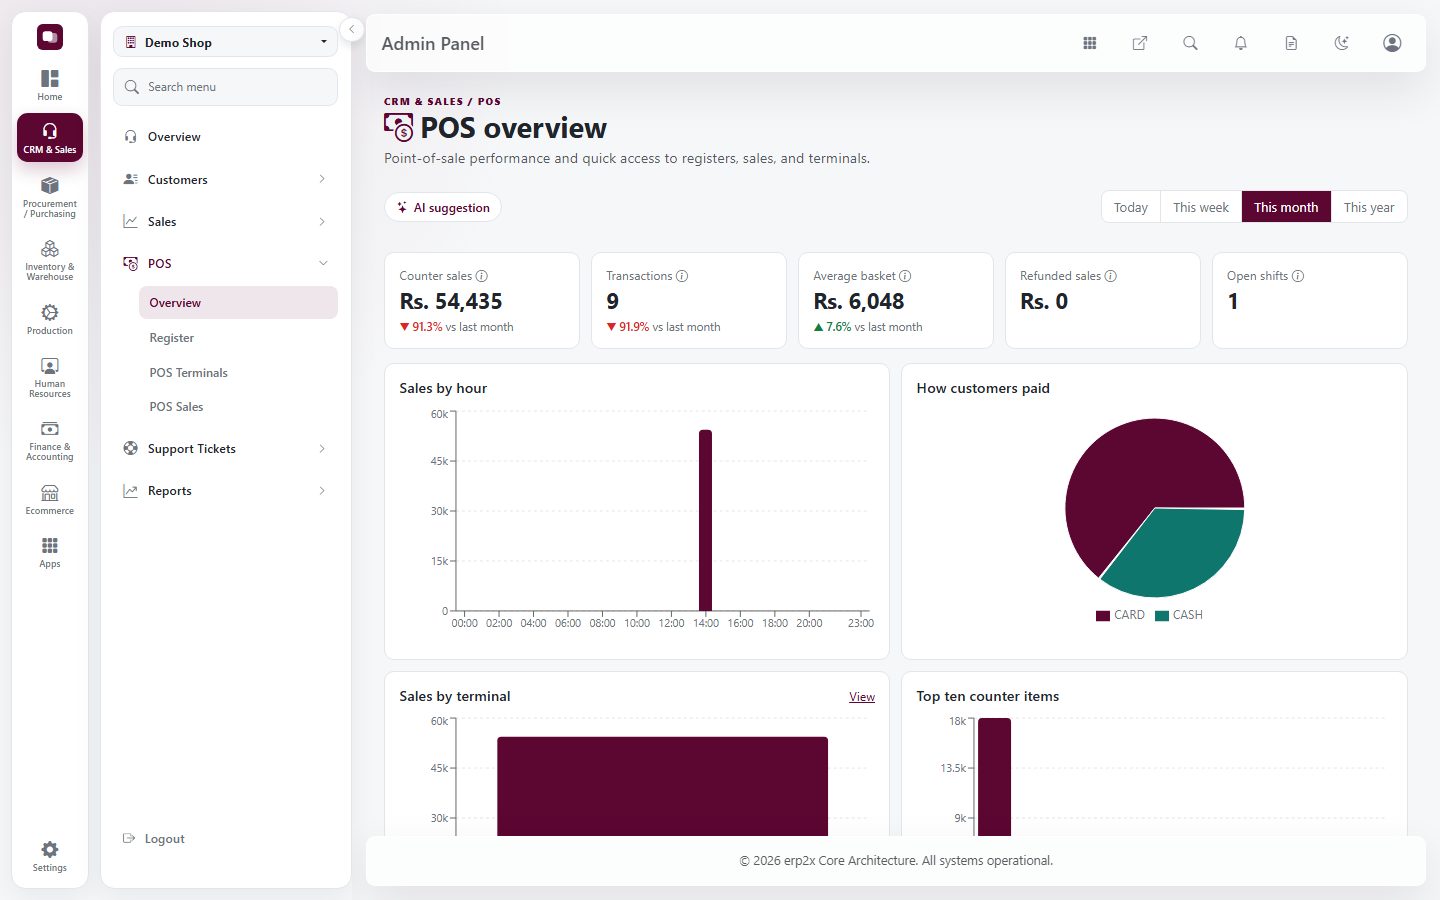Click View link on Sales by terminal
This screenshot has width=1440, height=900.
(x=862, y=697)
